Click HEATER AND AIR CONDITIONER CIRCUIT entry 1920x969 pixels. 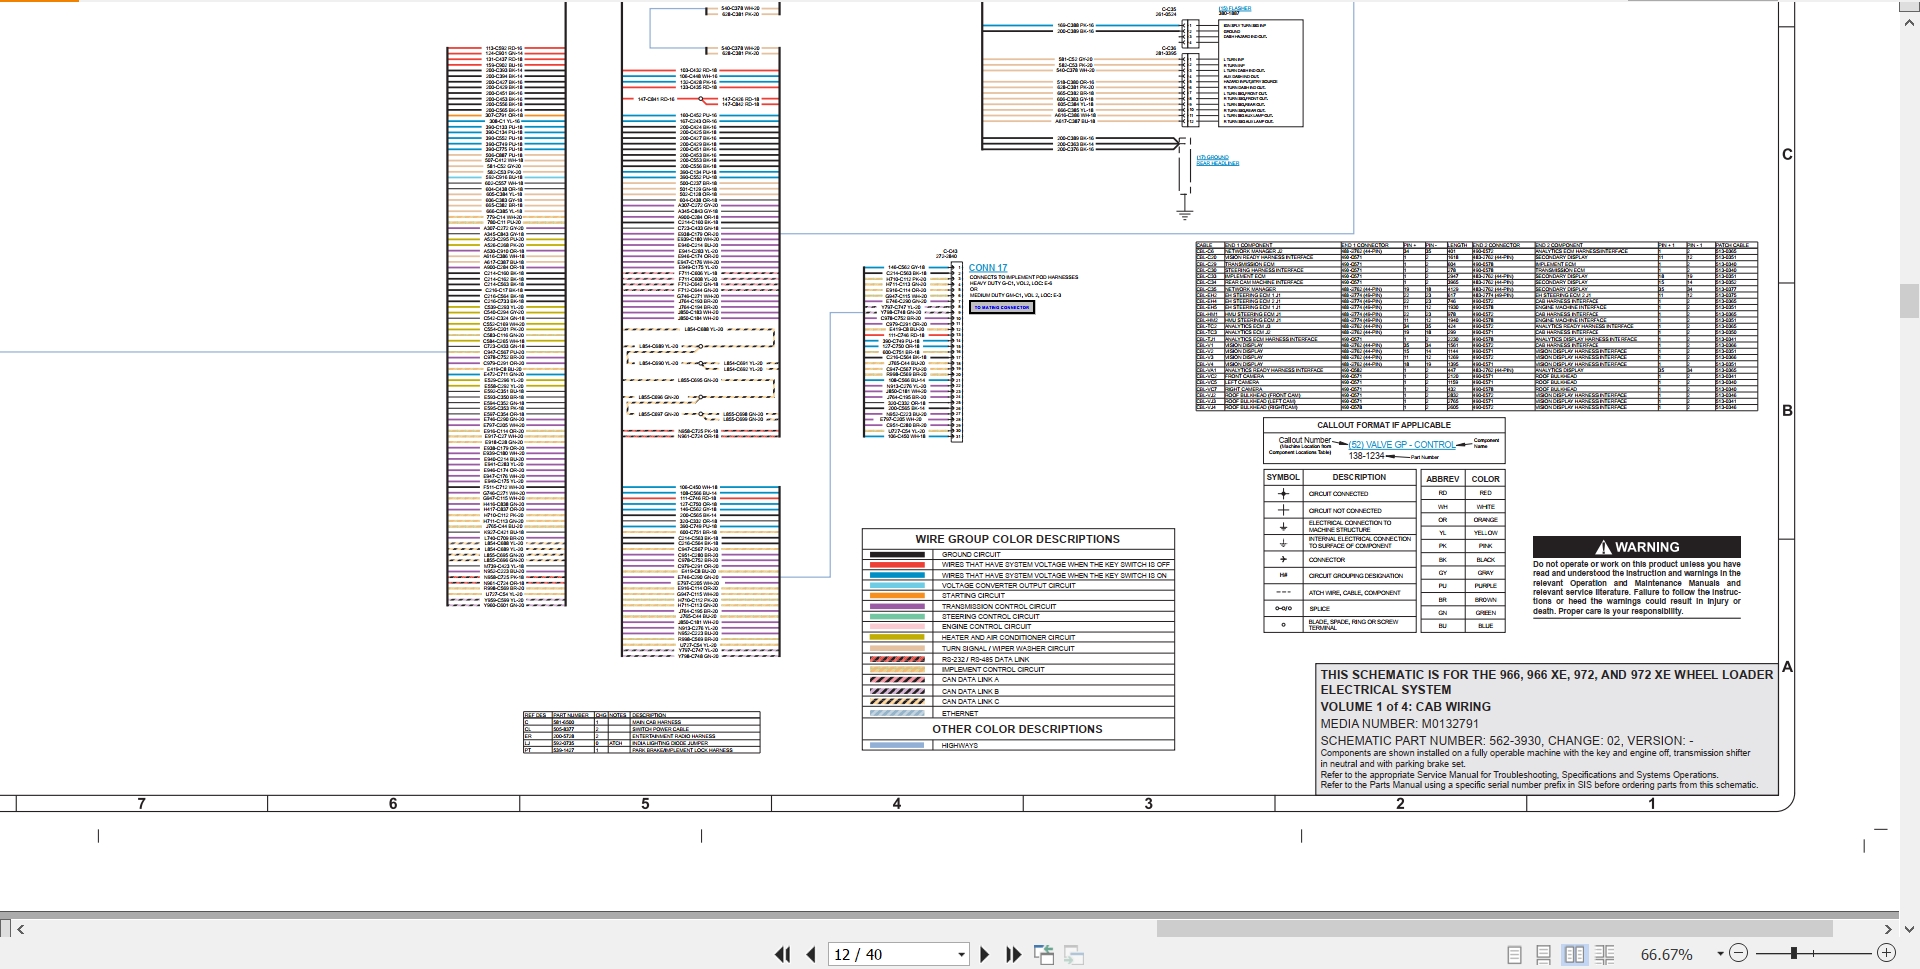(x=1008, y=637)
